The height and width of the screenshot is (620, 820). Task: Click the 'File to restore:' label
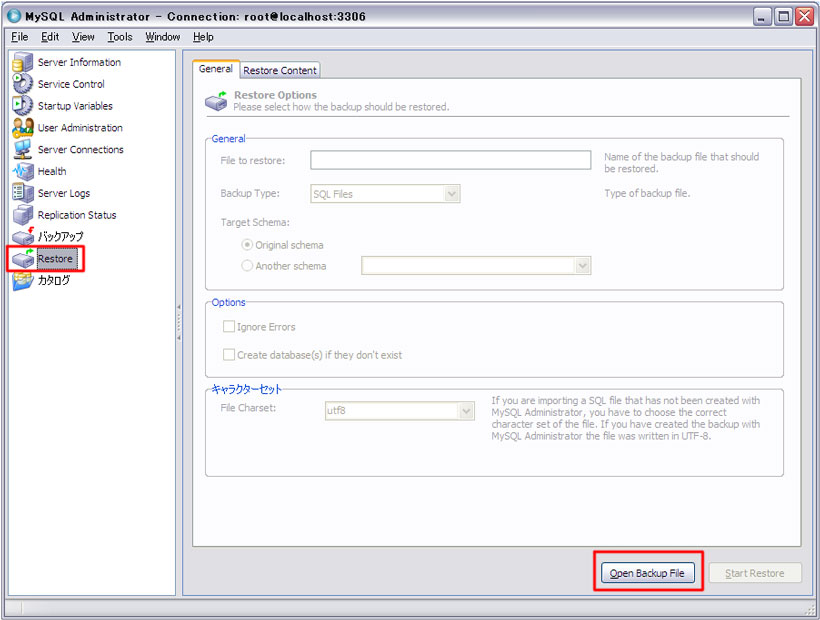pos(253,160)
